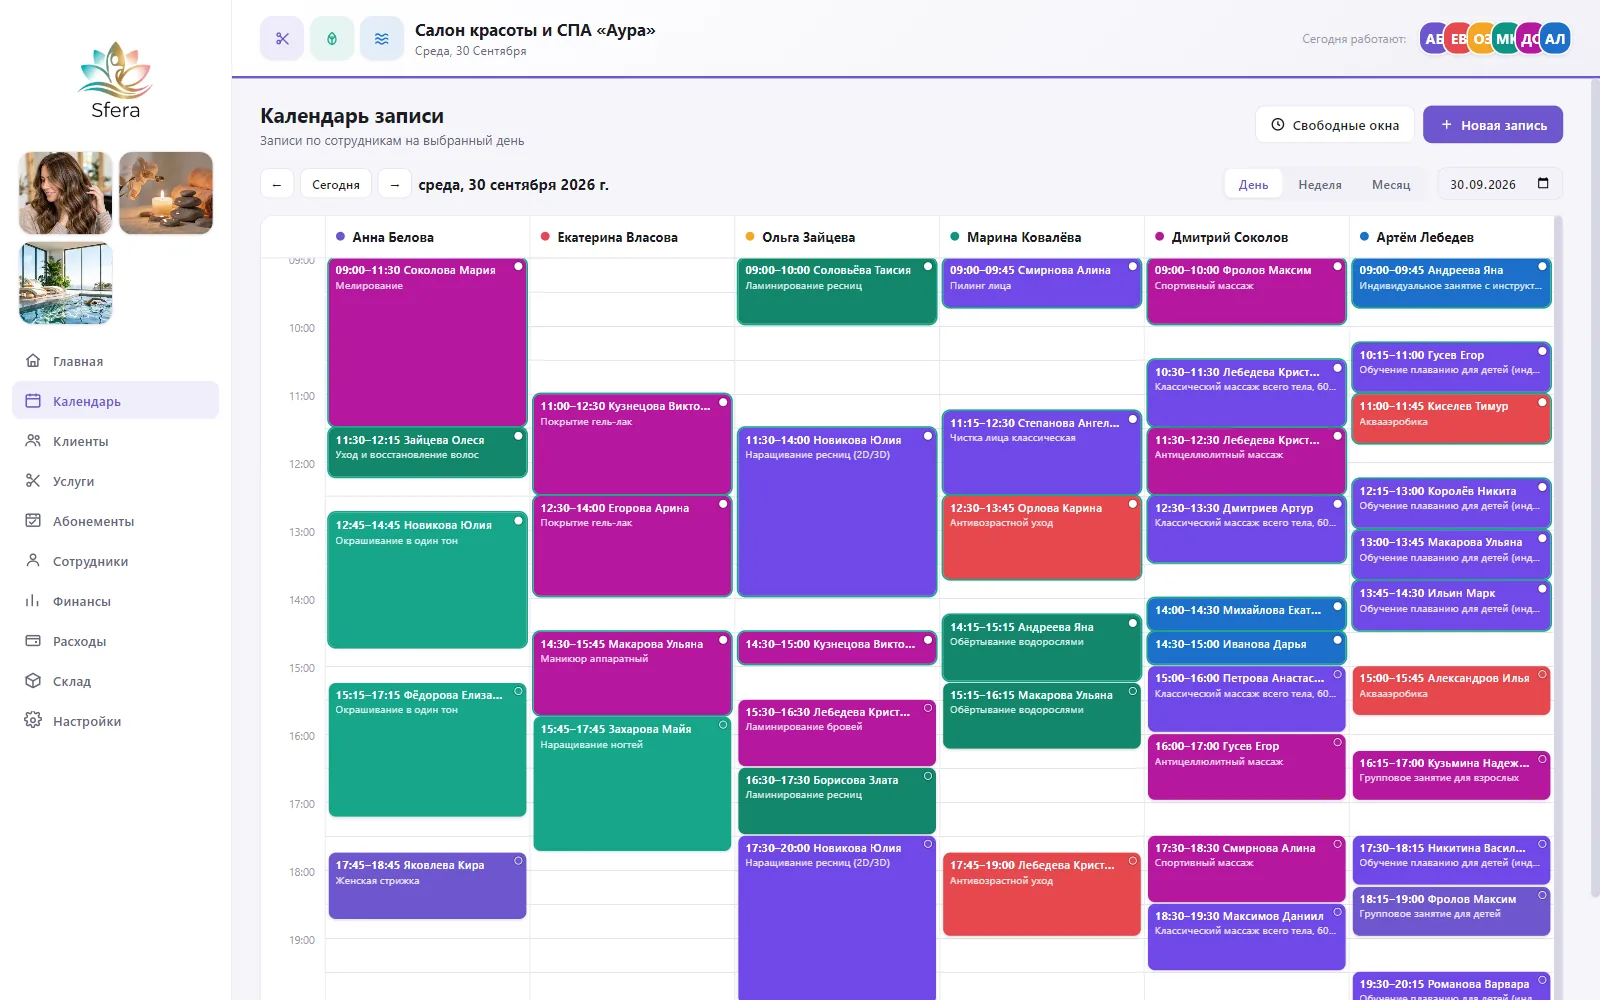1600x1000 pixels.
Task: Open Кузьмина Надежда 16:15–17:00 appointment
Action: tap(1451, 776)
